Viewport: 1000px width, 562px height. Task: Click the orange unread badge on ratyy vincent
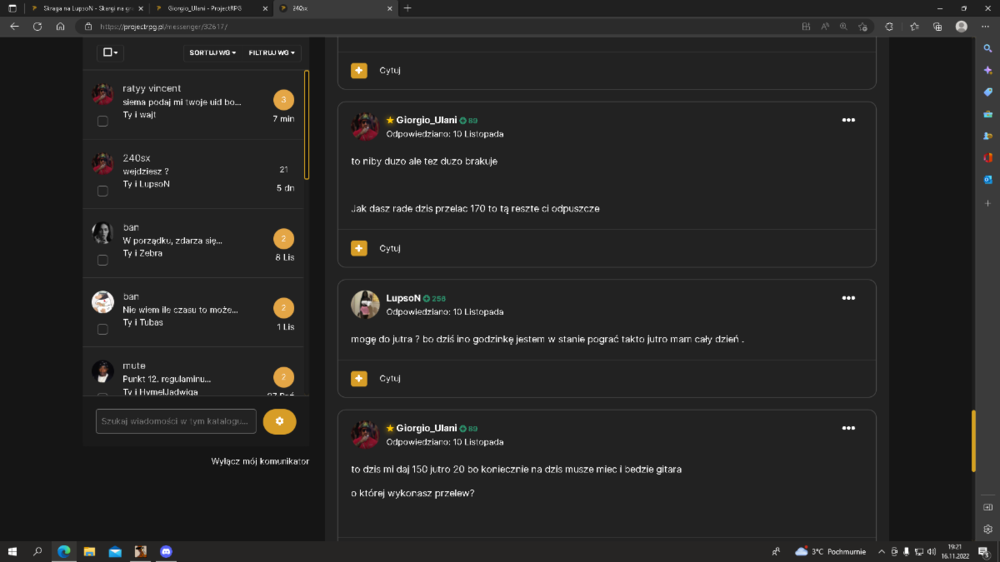coord(284,100)
